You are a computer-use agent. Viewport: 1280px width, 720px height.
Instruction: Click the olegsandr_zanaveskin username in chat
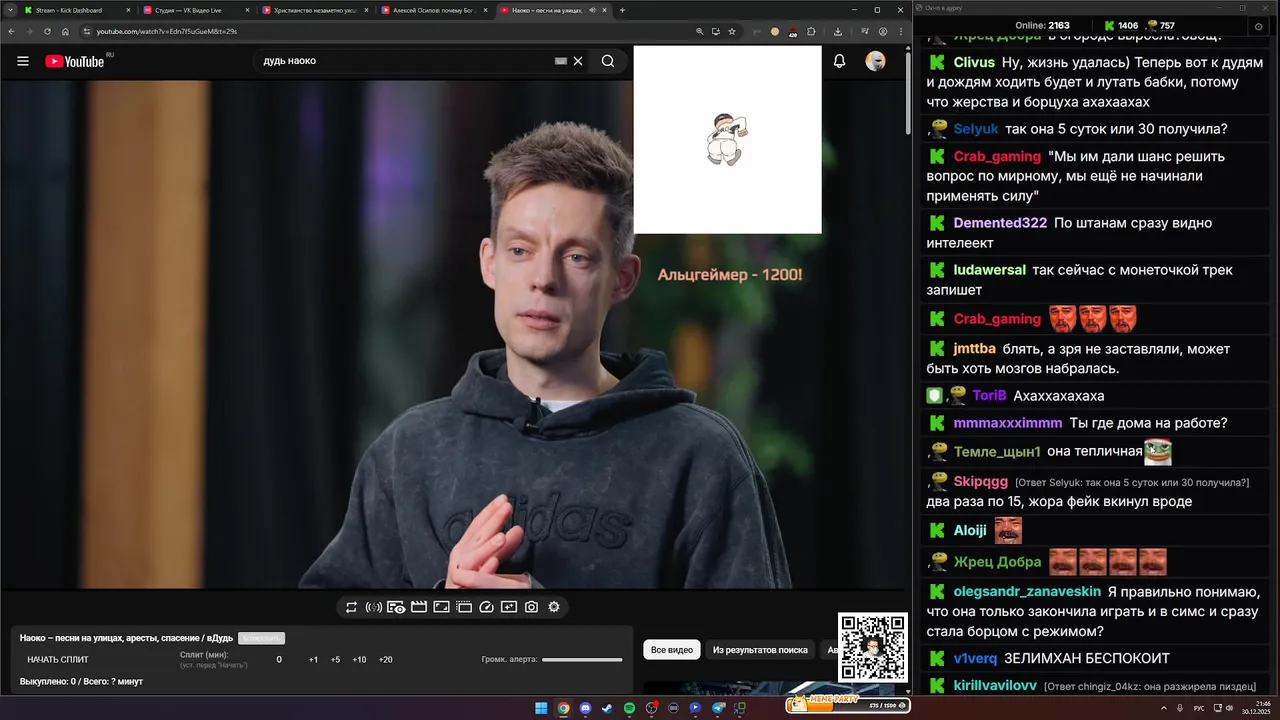click(x=1027, y=591)
